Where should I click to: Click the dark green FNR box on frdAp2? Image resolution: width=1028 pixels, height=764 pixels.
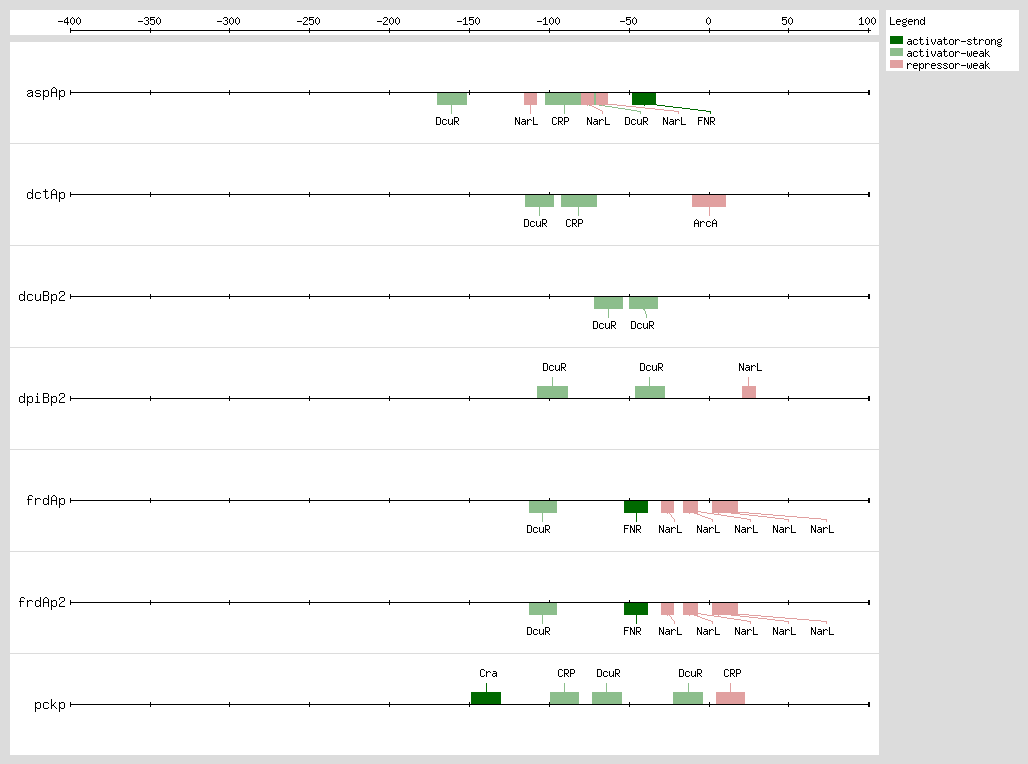pos(636,609)
